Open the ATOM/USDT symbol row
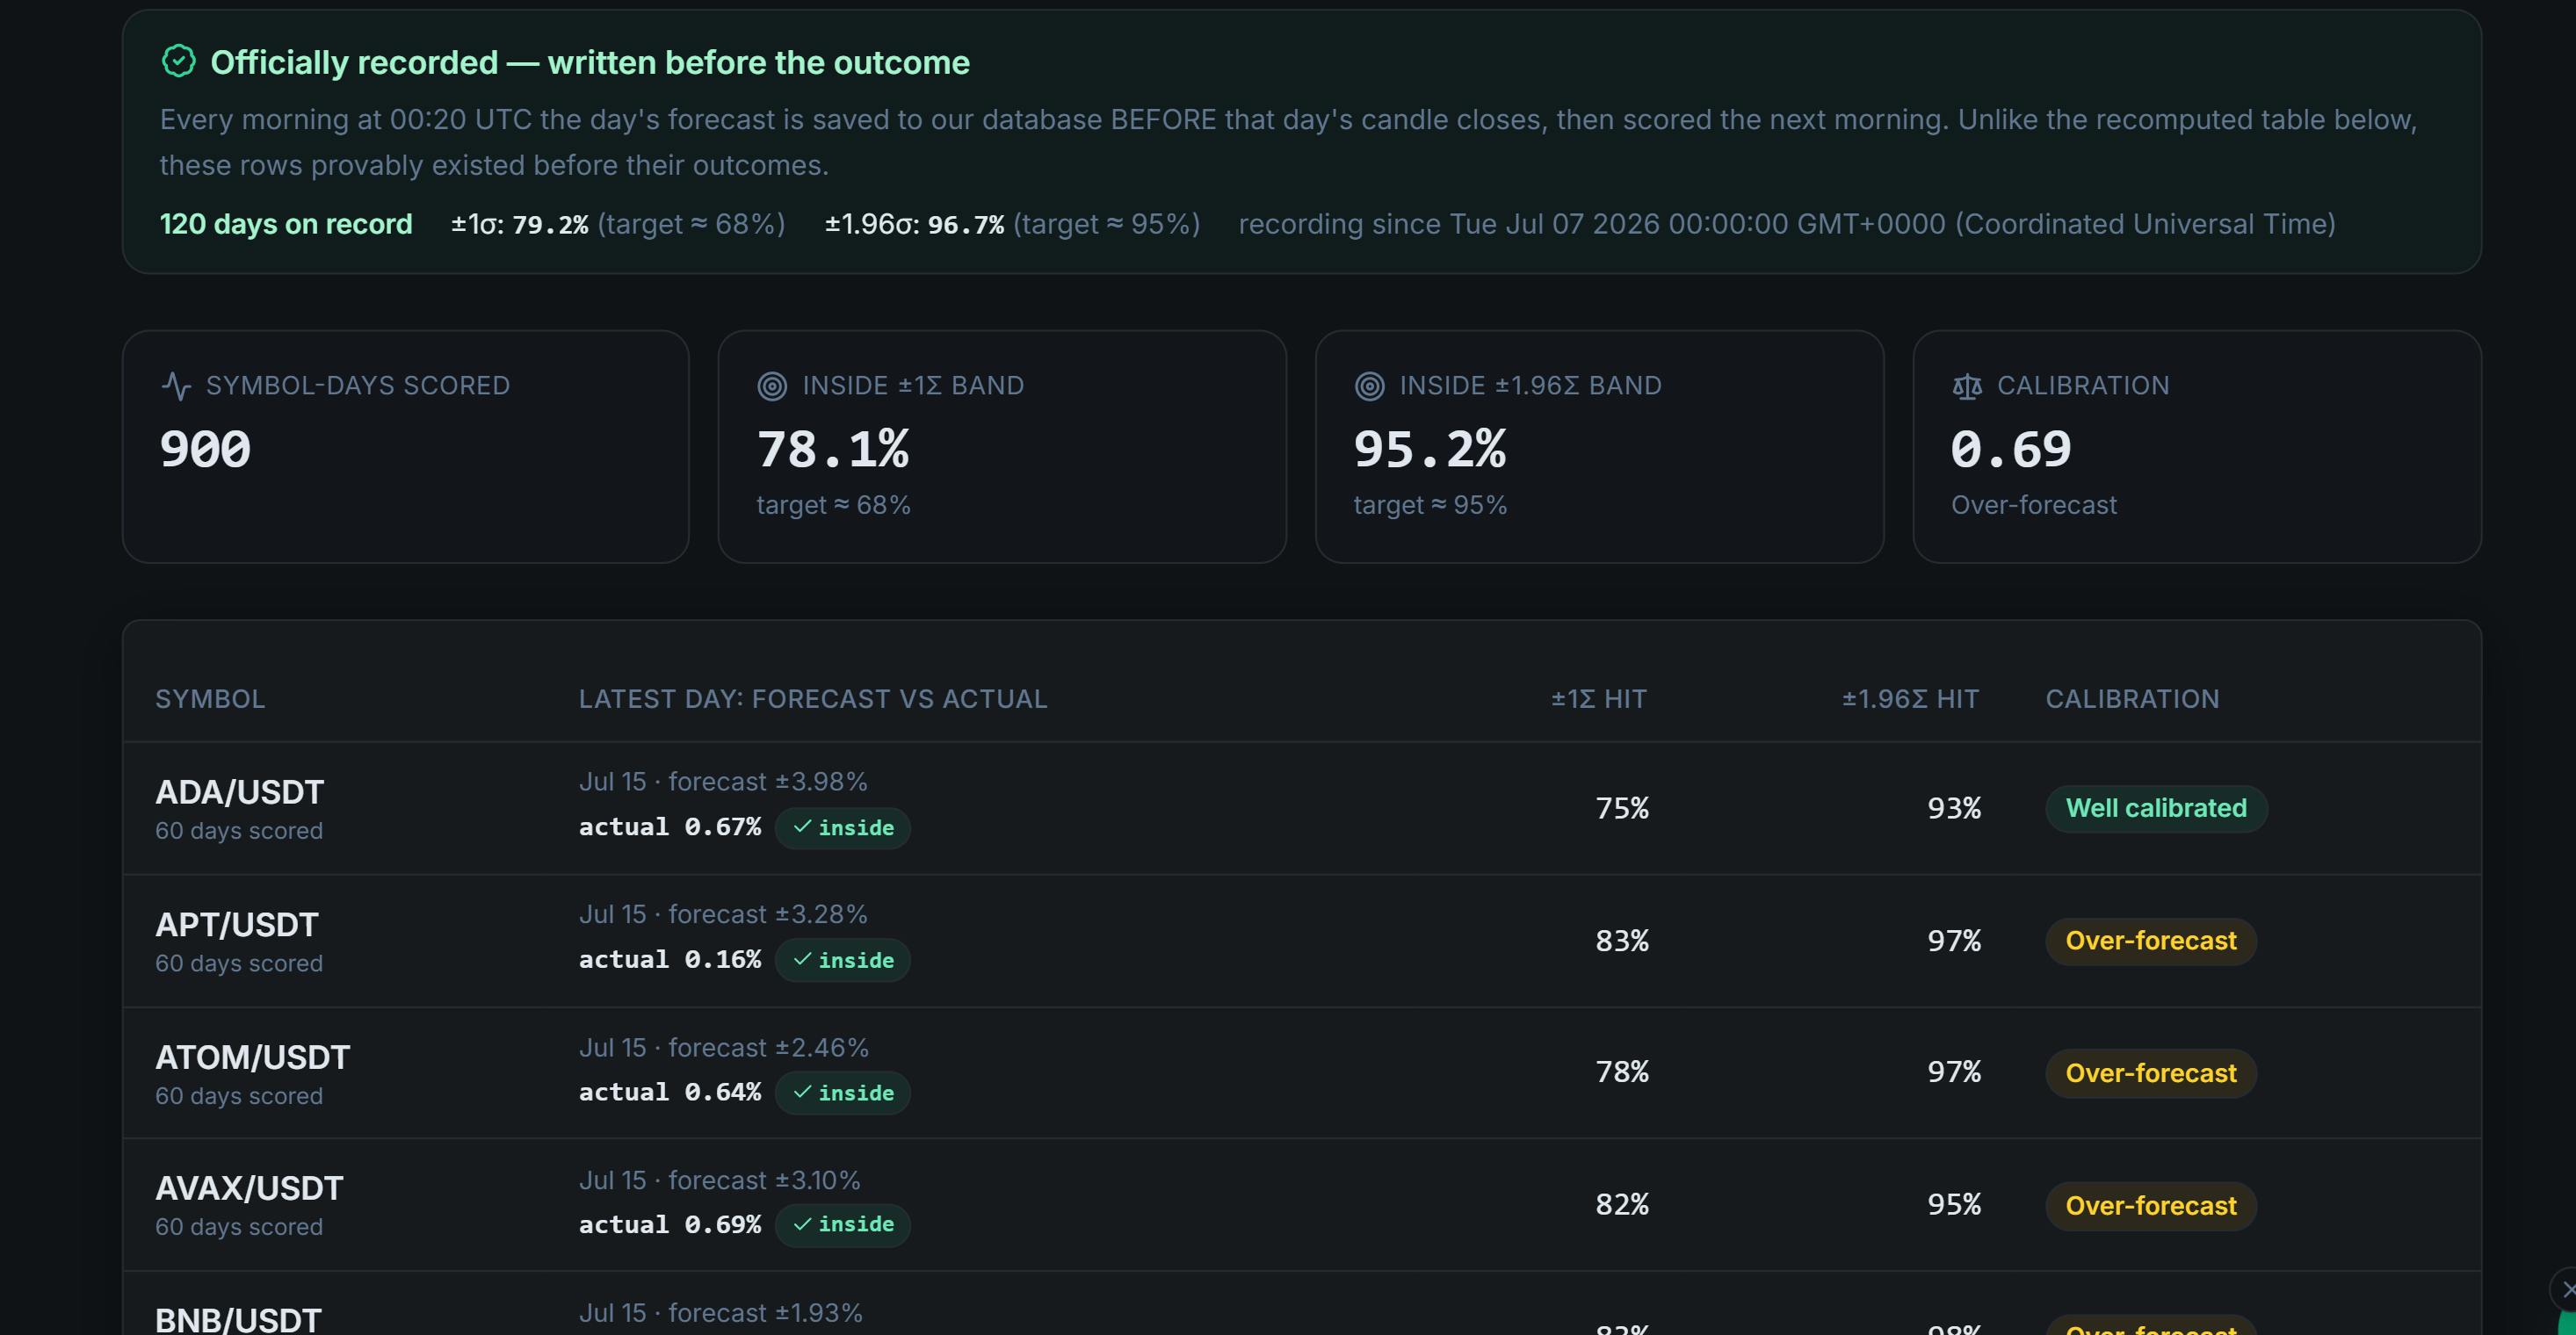Image resolution: width=2576 pixels, height=1335 pixels. (1302, 1073)
